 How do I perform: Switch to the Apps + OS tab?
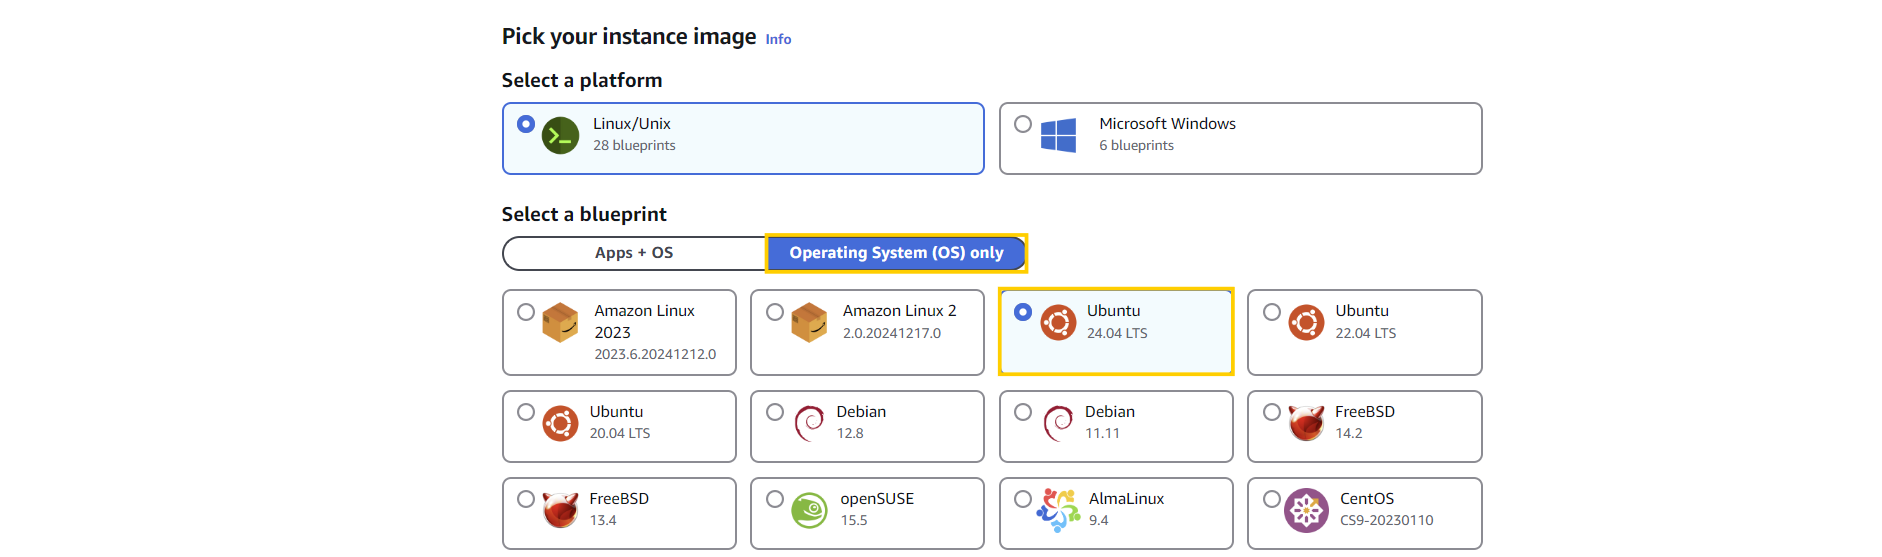click(634, 253)
